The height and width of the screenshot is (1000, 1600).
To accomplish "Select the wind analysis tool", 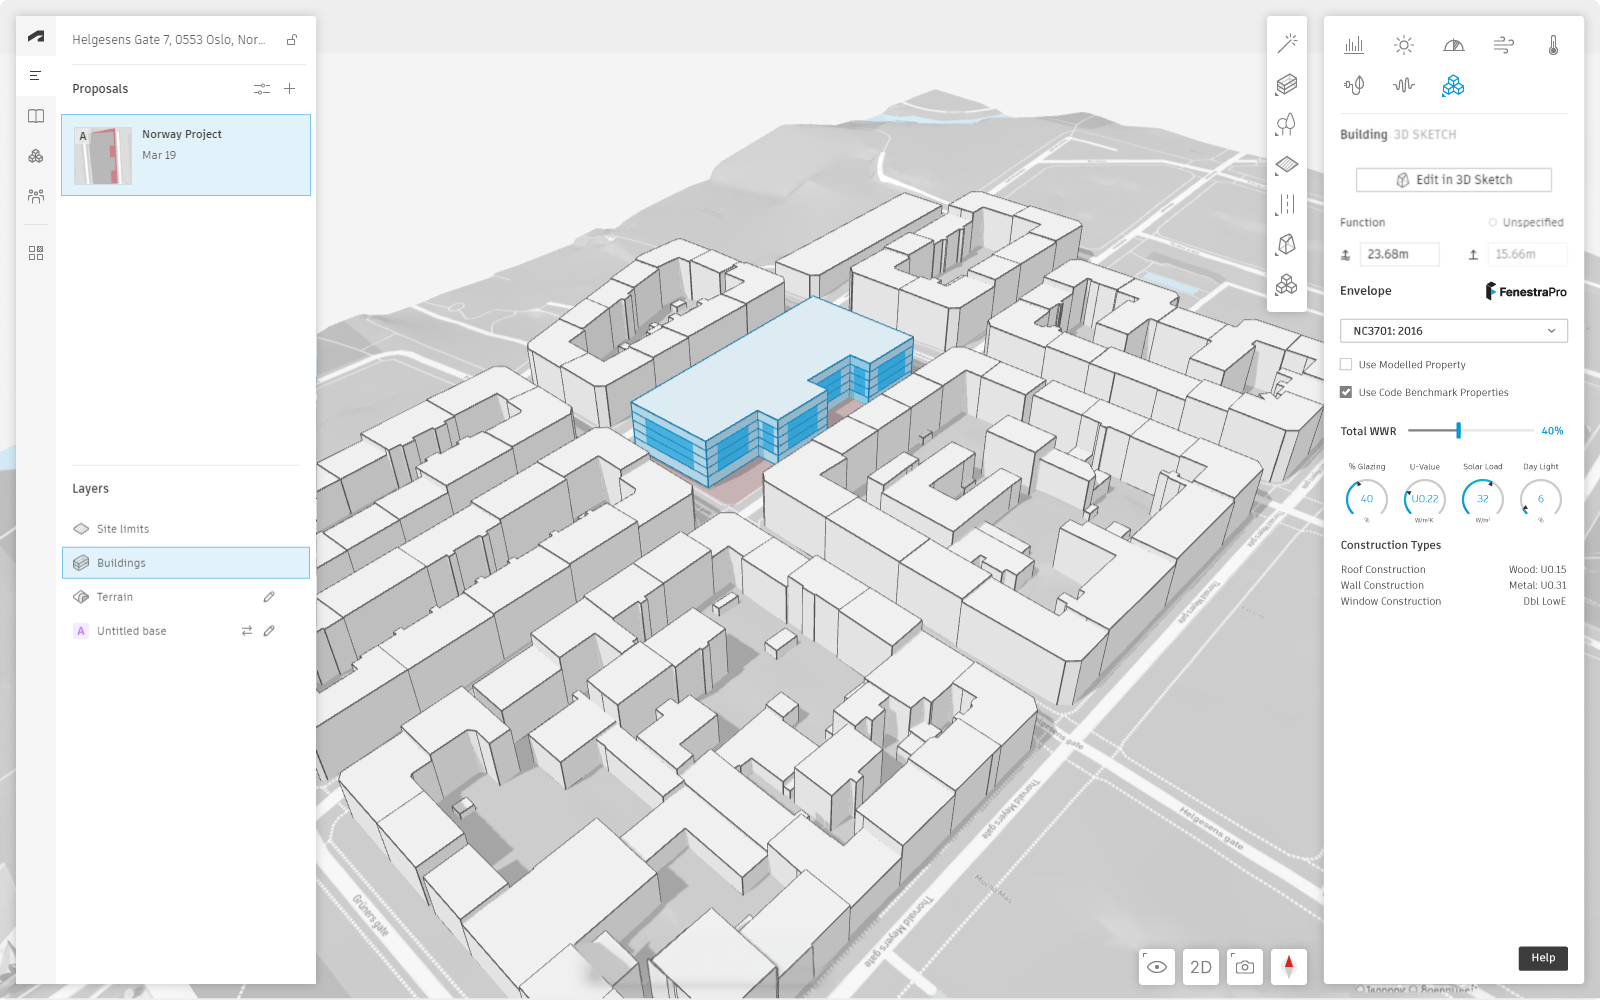I will tap(1504, 45).
